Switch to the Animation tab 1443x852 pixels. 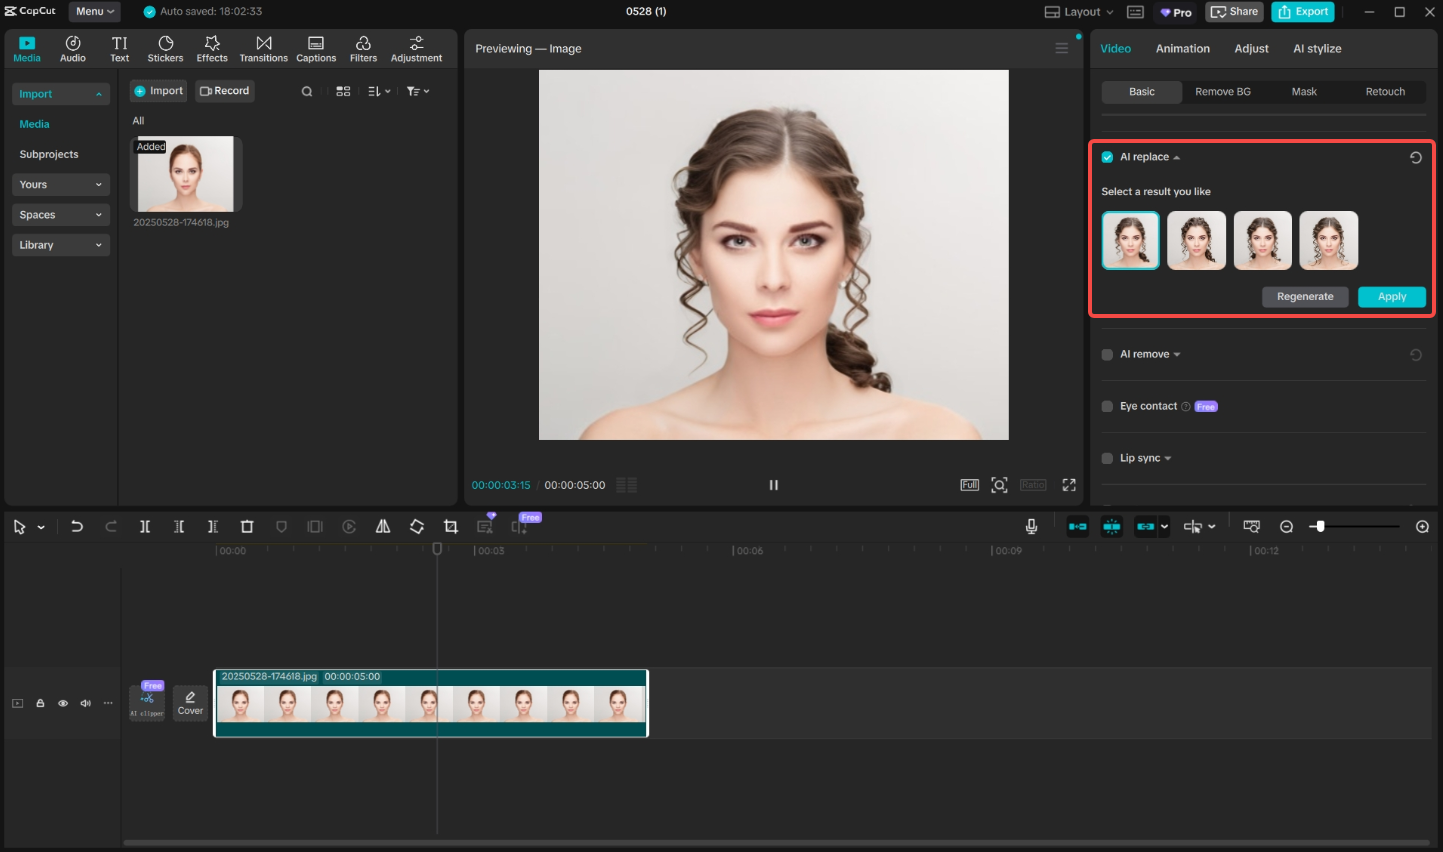pos(1182,49)
